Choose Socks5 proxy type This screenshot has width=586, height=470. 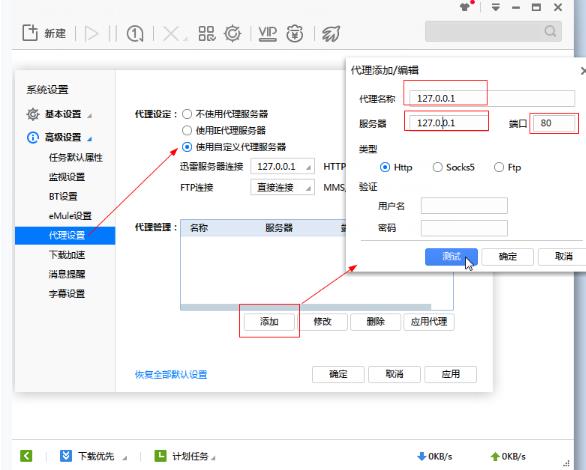(437, 167)
